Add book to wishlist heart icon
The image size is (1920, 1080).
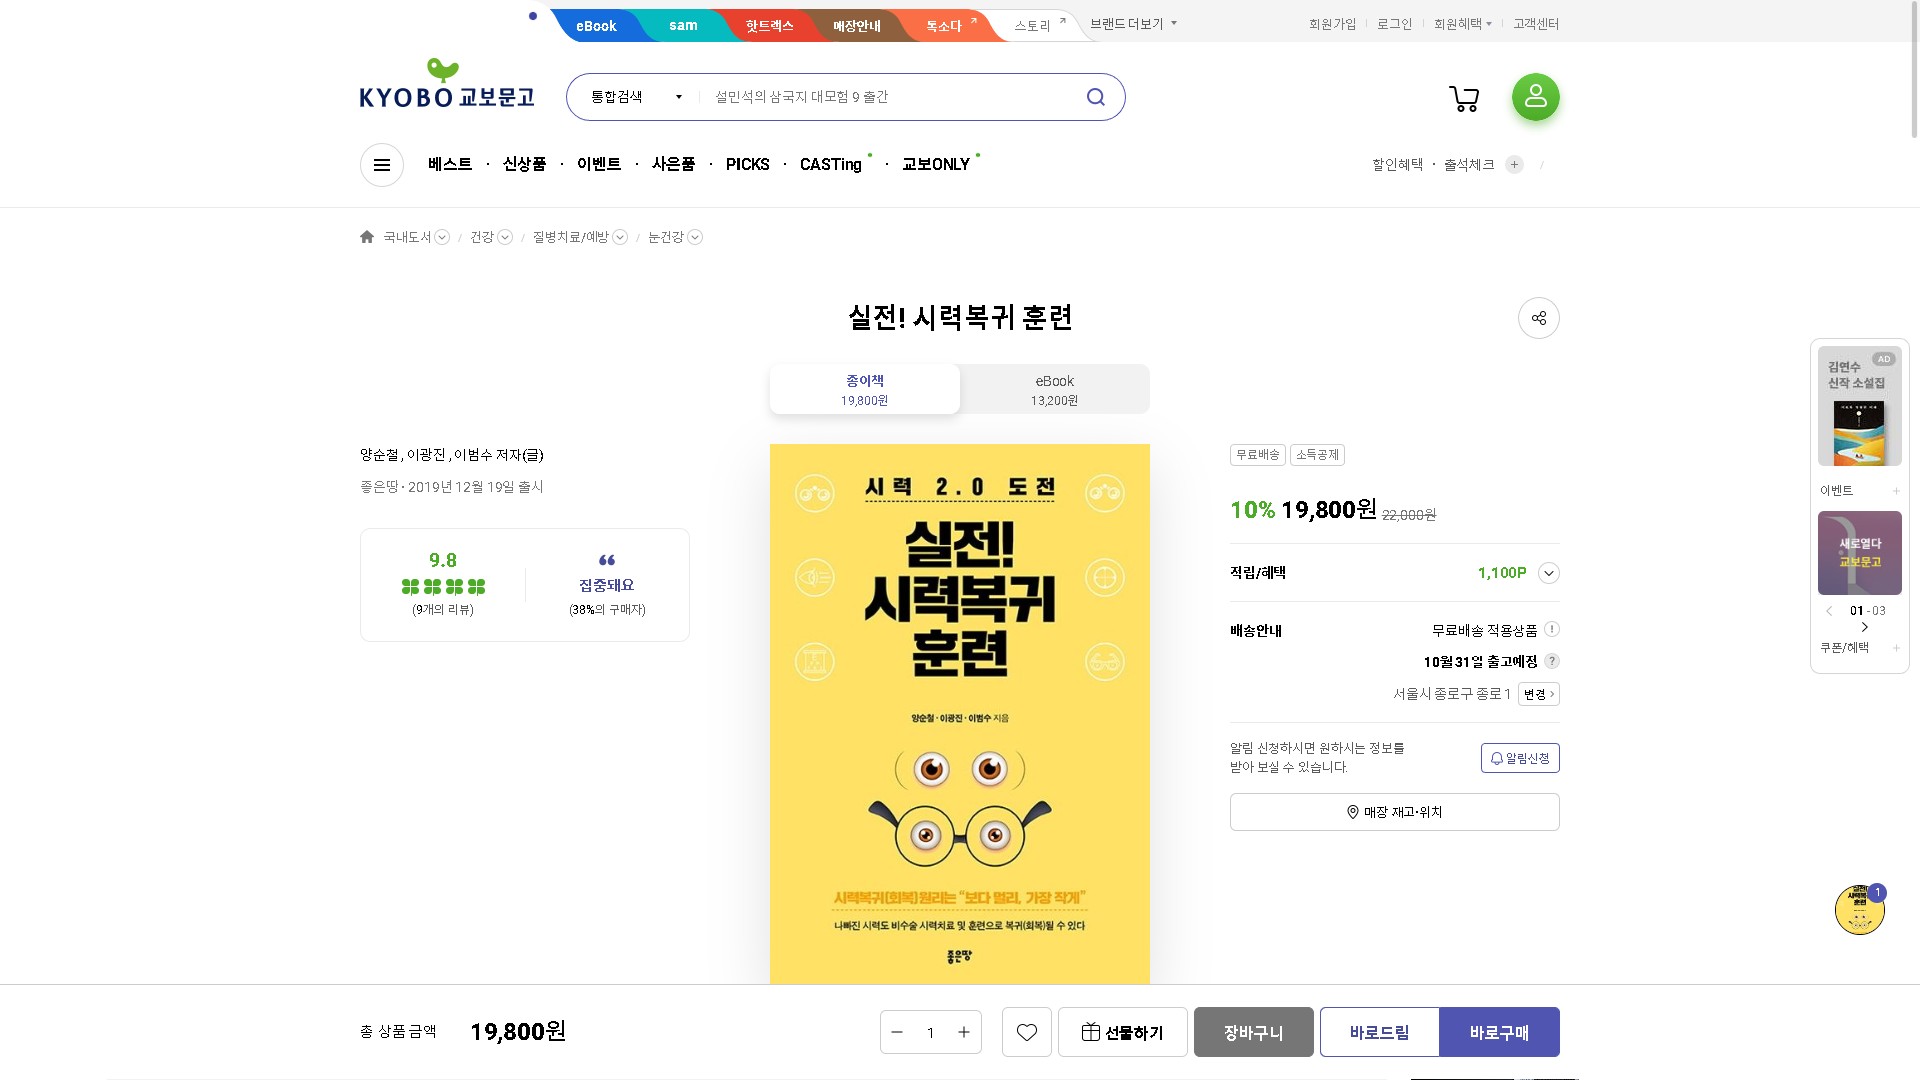[x=1026, y=1032]
